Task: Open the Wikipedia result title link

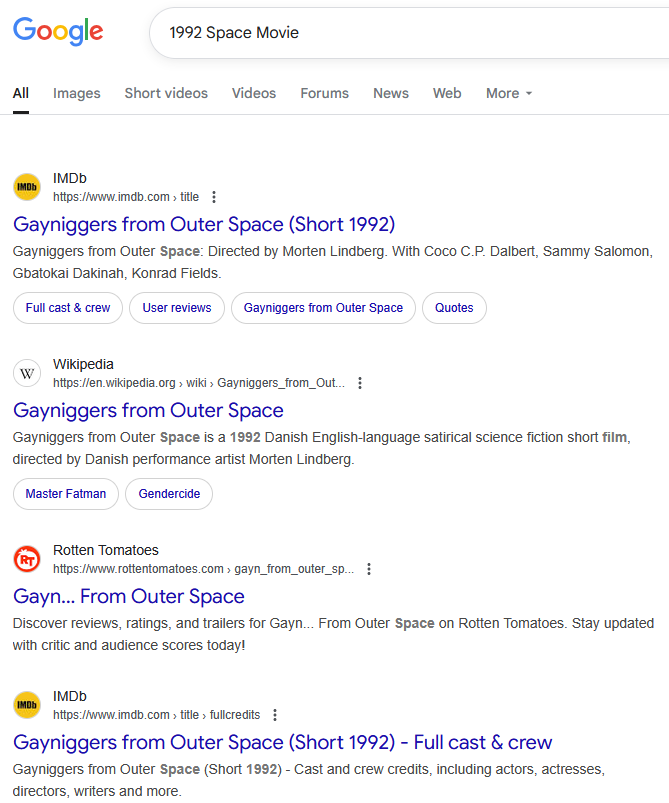Action: click(x=148, y=410)
